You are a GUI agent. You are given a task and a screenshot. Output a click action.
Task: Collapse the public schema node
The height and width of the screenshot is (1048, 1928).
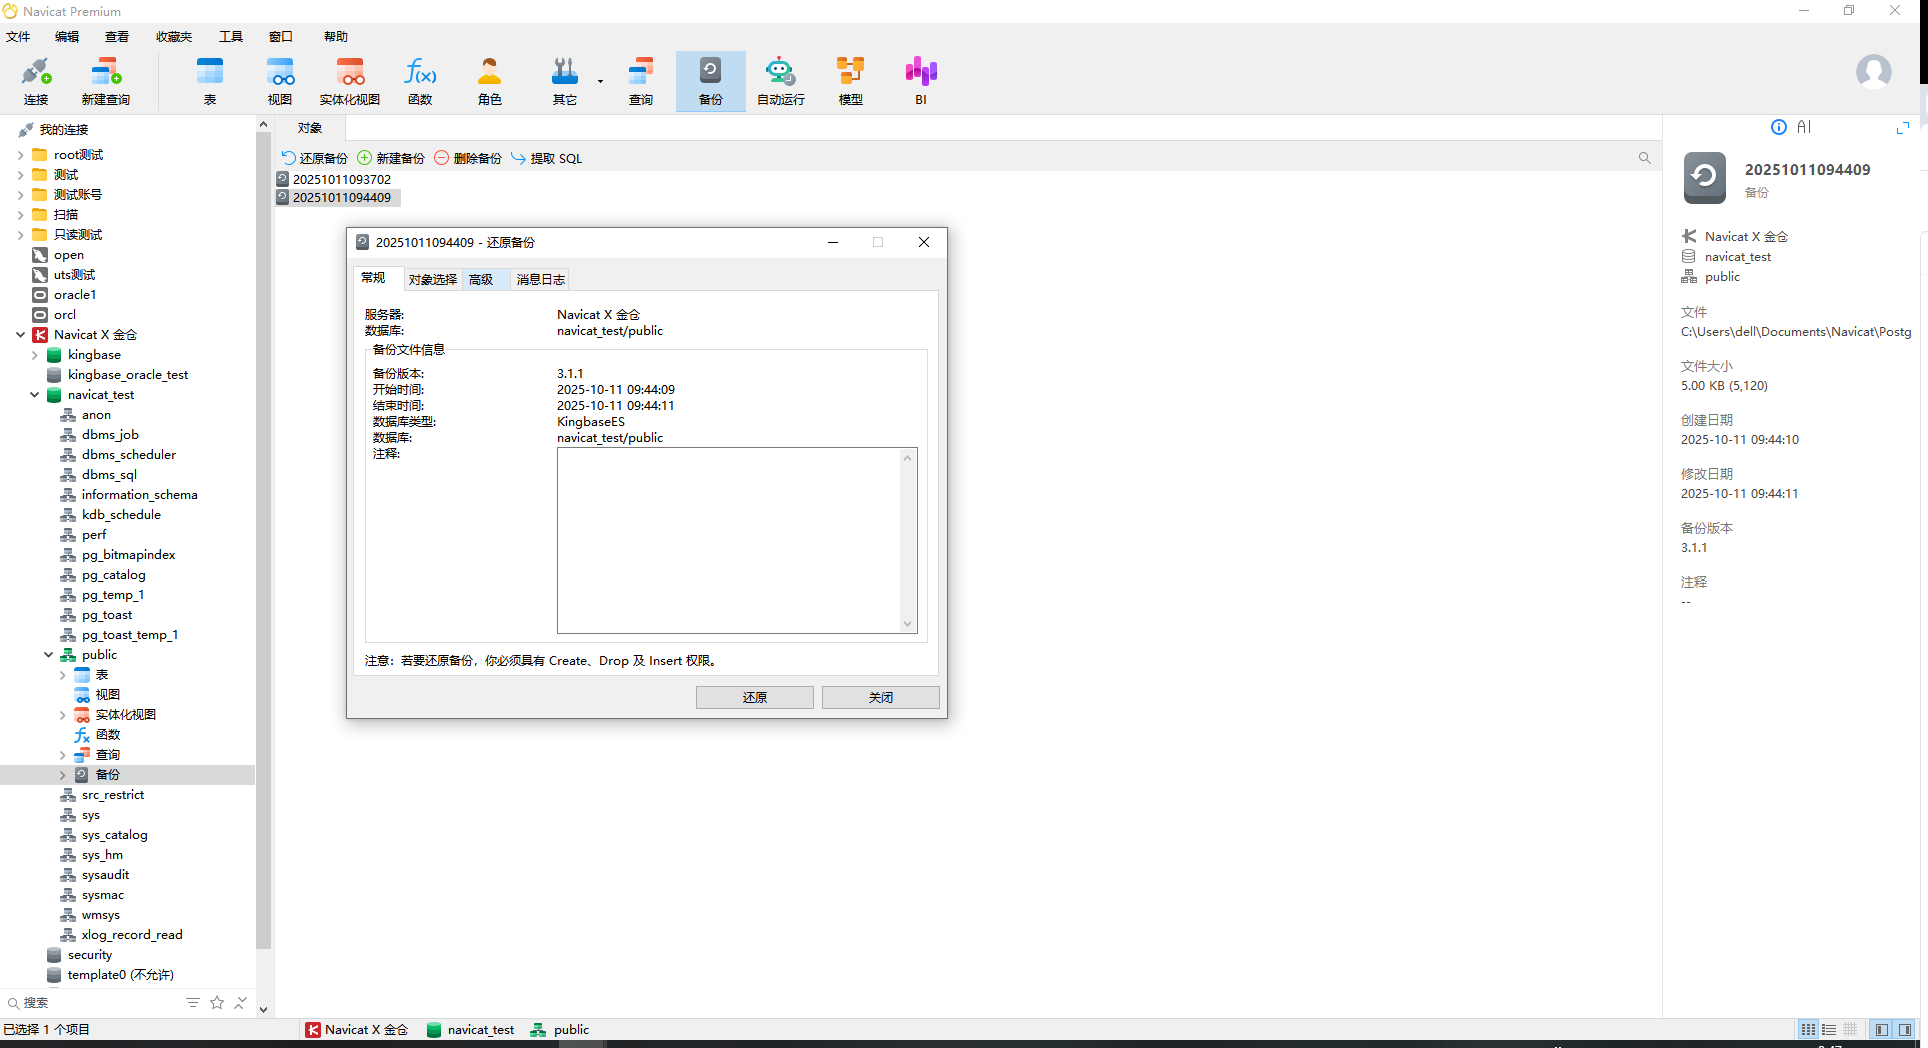[48, 655]
